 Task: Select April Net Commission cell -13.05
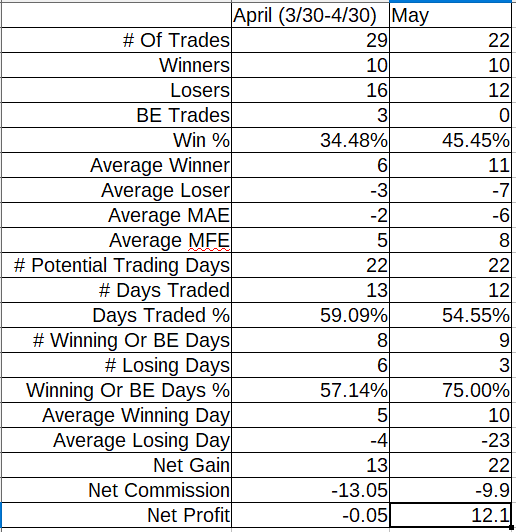click(310, 490)
